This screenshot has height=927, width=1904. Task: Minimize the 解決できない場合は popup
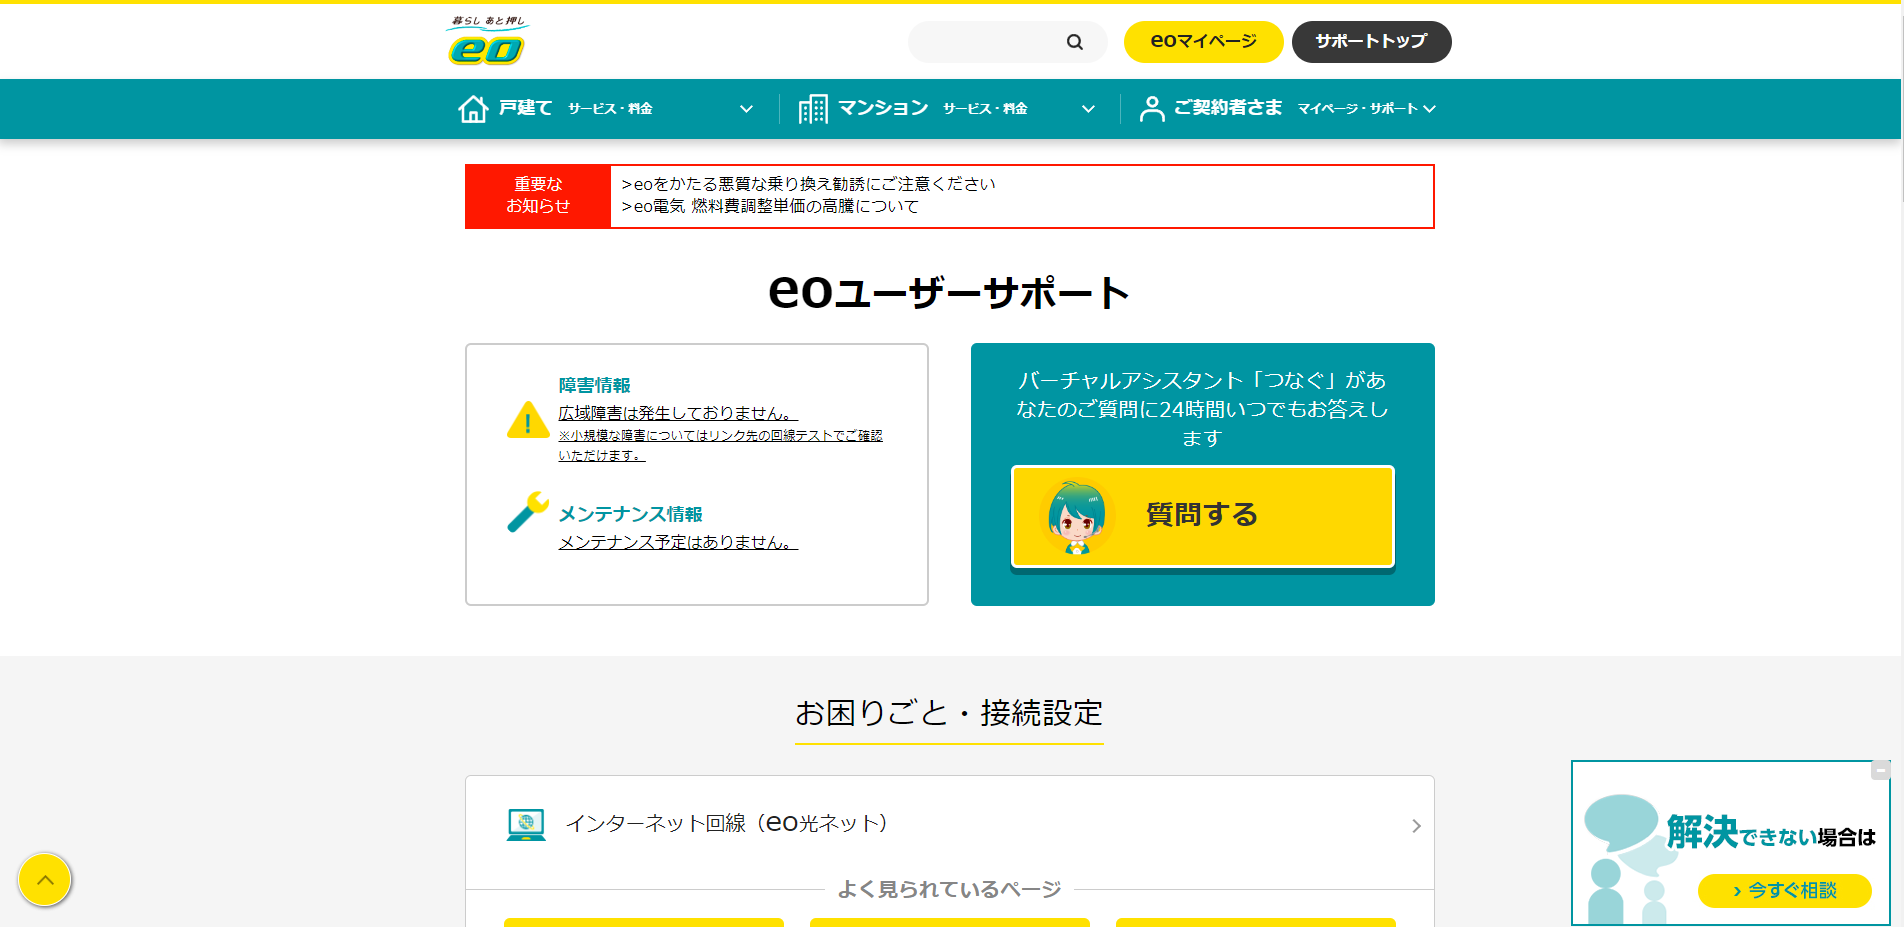[x=1880, y=770]
